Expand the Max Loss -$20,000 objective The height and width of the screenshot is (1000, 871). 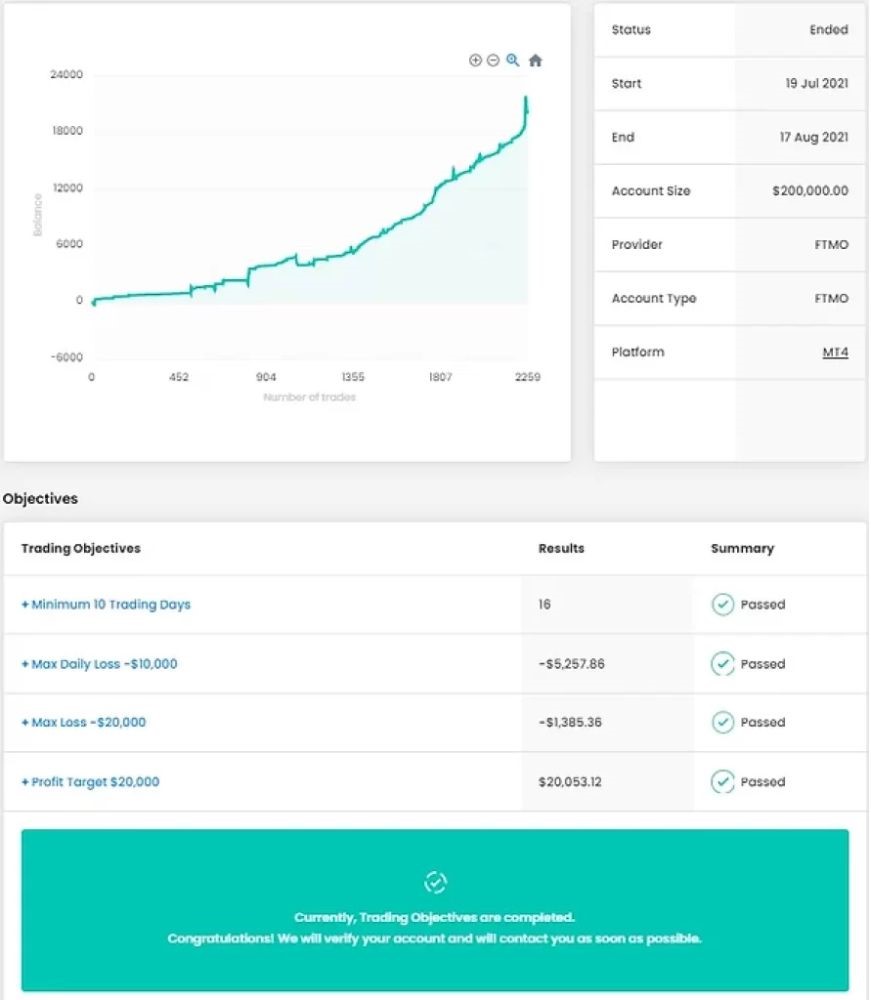click(84, 722)
